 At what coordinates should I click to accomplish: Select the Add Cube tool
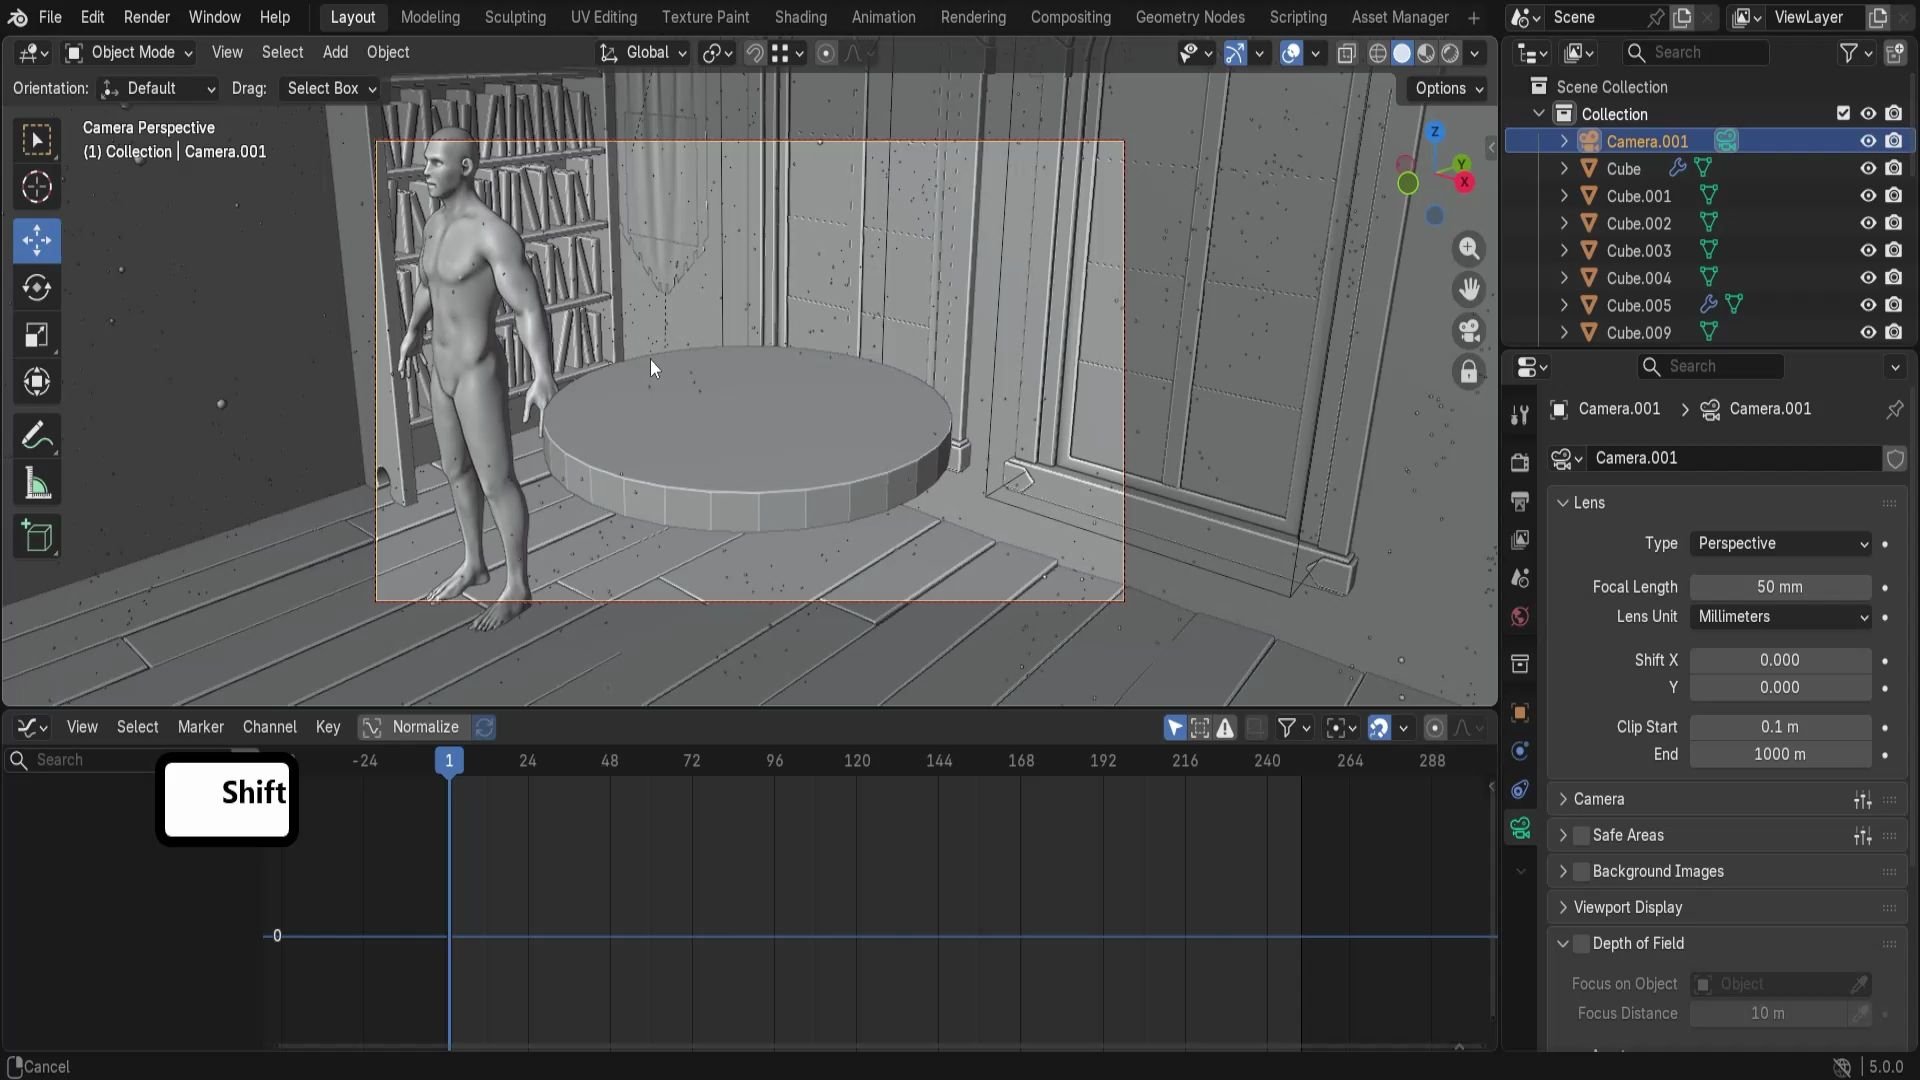click(37, 537)
